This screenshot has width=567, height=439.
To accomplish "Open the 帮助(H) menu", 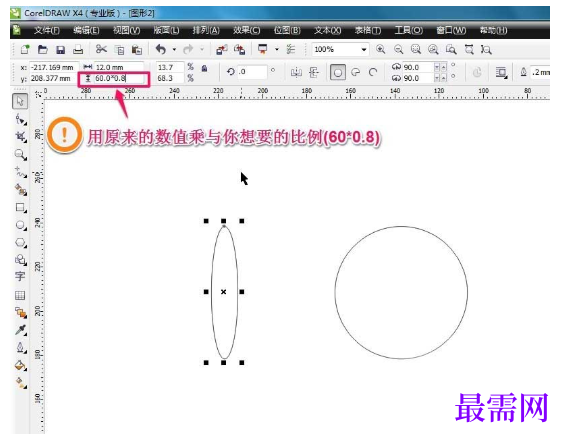I will click(x=493, y=30).
